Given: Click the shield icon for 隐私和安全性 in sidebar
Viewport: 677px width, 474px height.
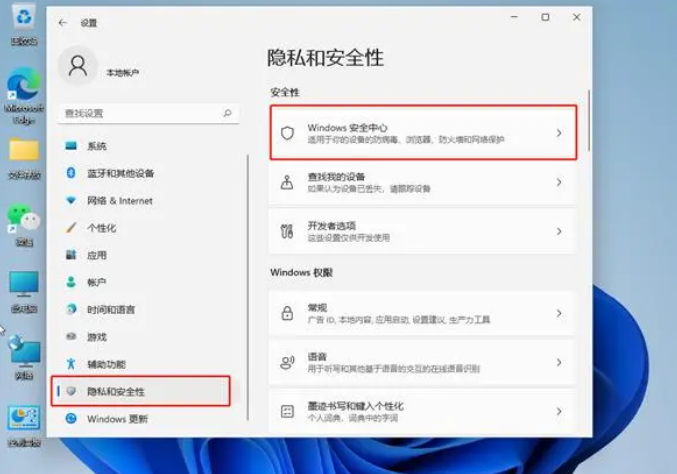Looking at the screenshot, I should [71, 391].
